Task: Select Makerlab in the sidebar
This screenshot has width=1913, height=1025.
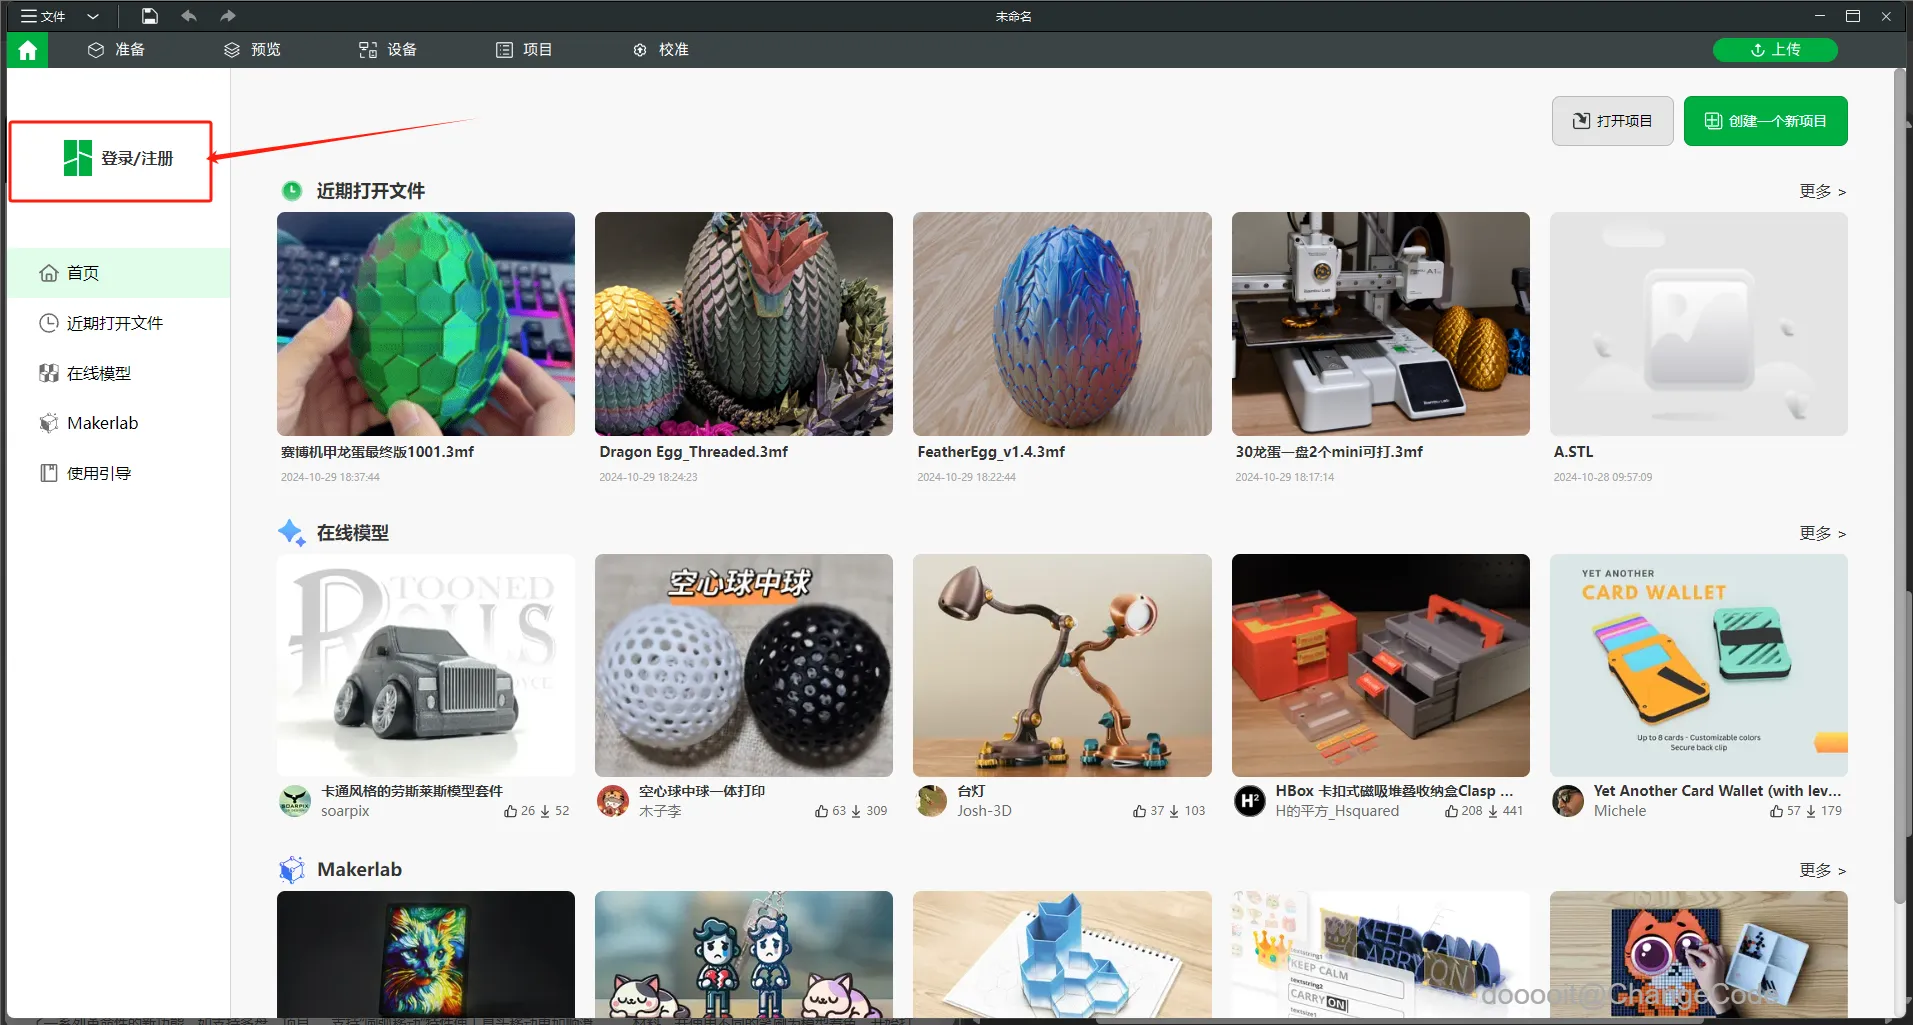Action: [119, 423]
